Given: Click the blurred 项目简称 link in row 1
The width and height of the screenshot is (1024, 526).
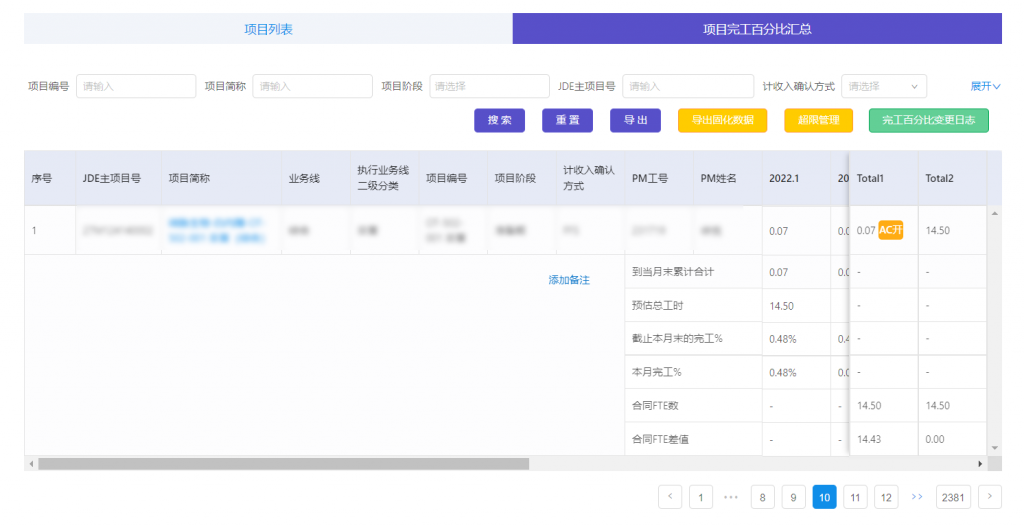Looking at the screenshot, I should point(216,231).
